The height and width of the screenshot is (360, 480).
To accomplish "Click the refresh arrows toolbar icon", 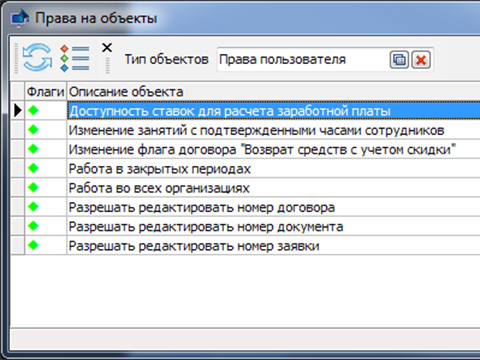I will (x=37, y=57).
